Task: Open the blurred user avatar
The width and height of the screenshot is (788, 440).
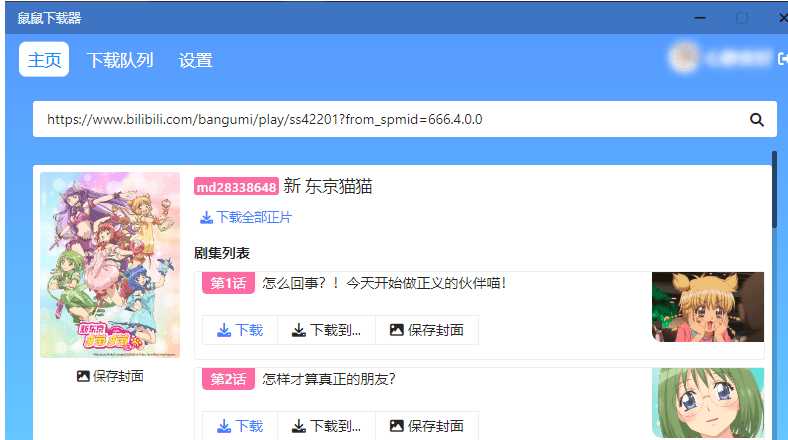Action: 684,58
